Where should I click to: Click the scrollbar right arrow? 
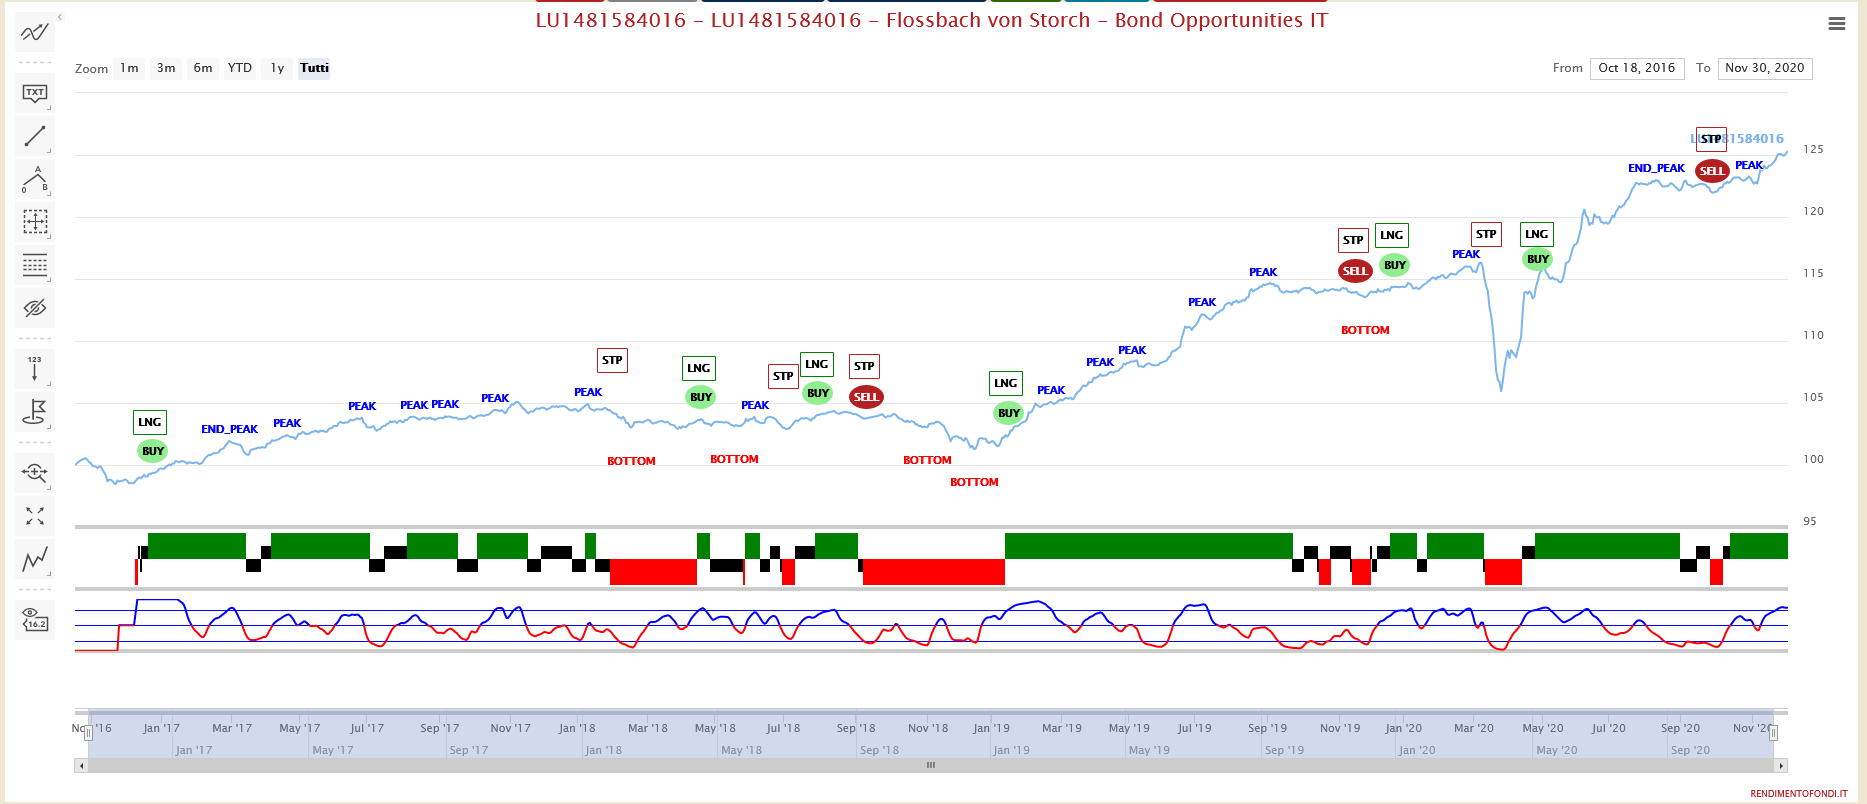[1780, 766]
